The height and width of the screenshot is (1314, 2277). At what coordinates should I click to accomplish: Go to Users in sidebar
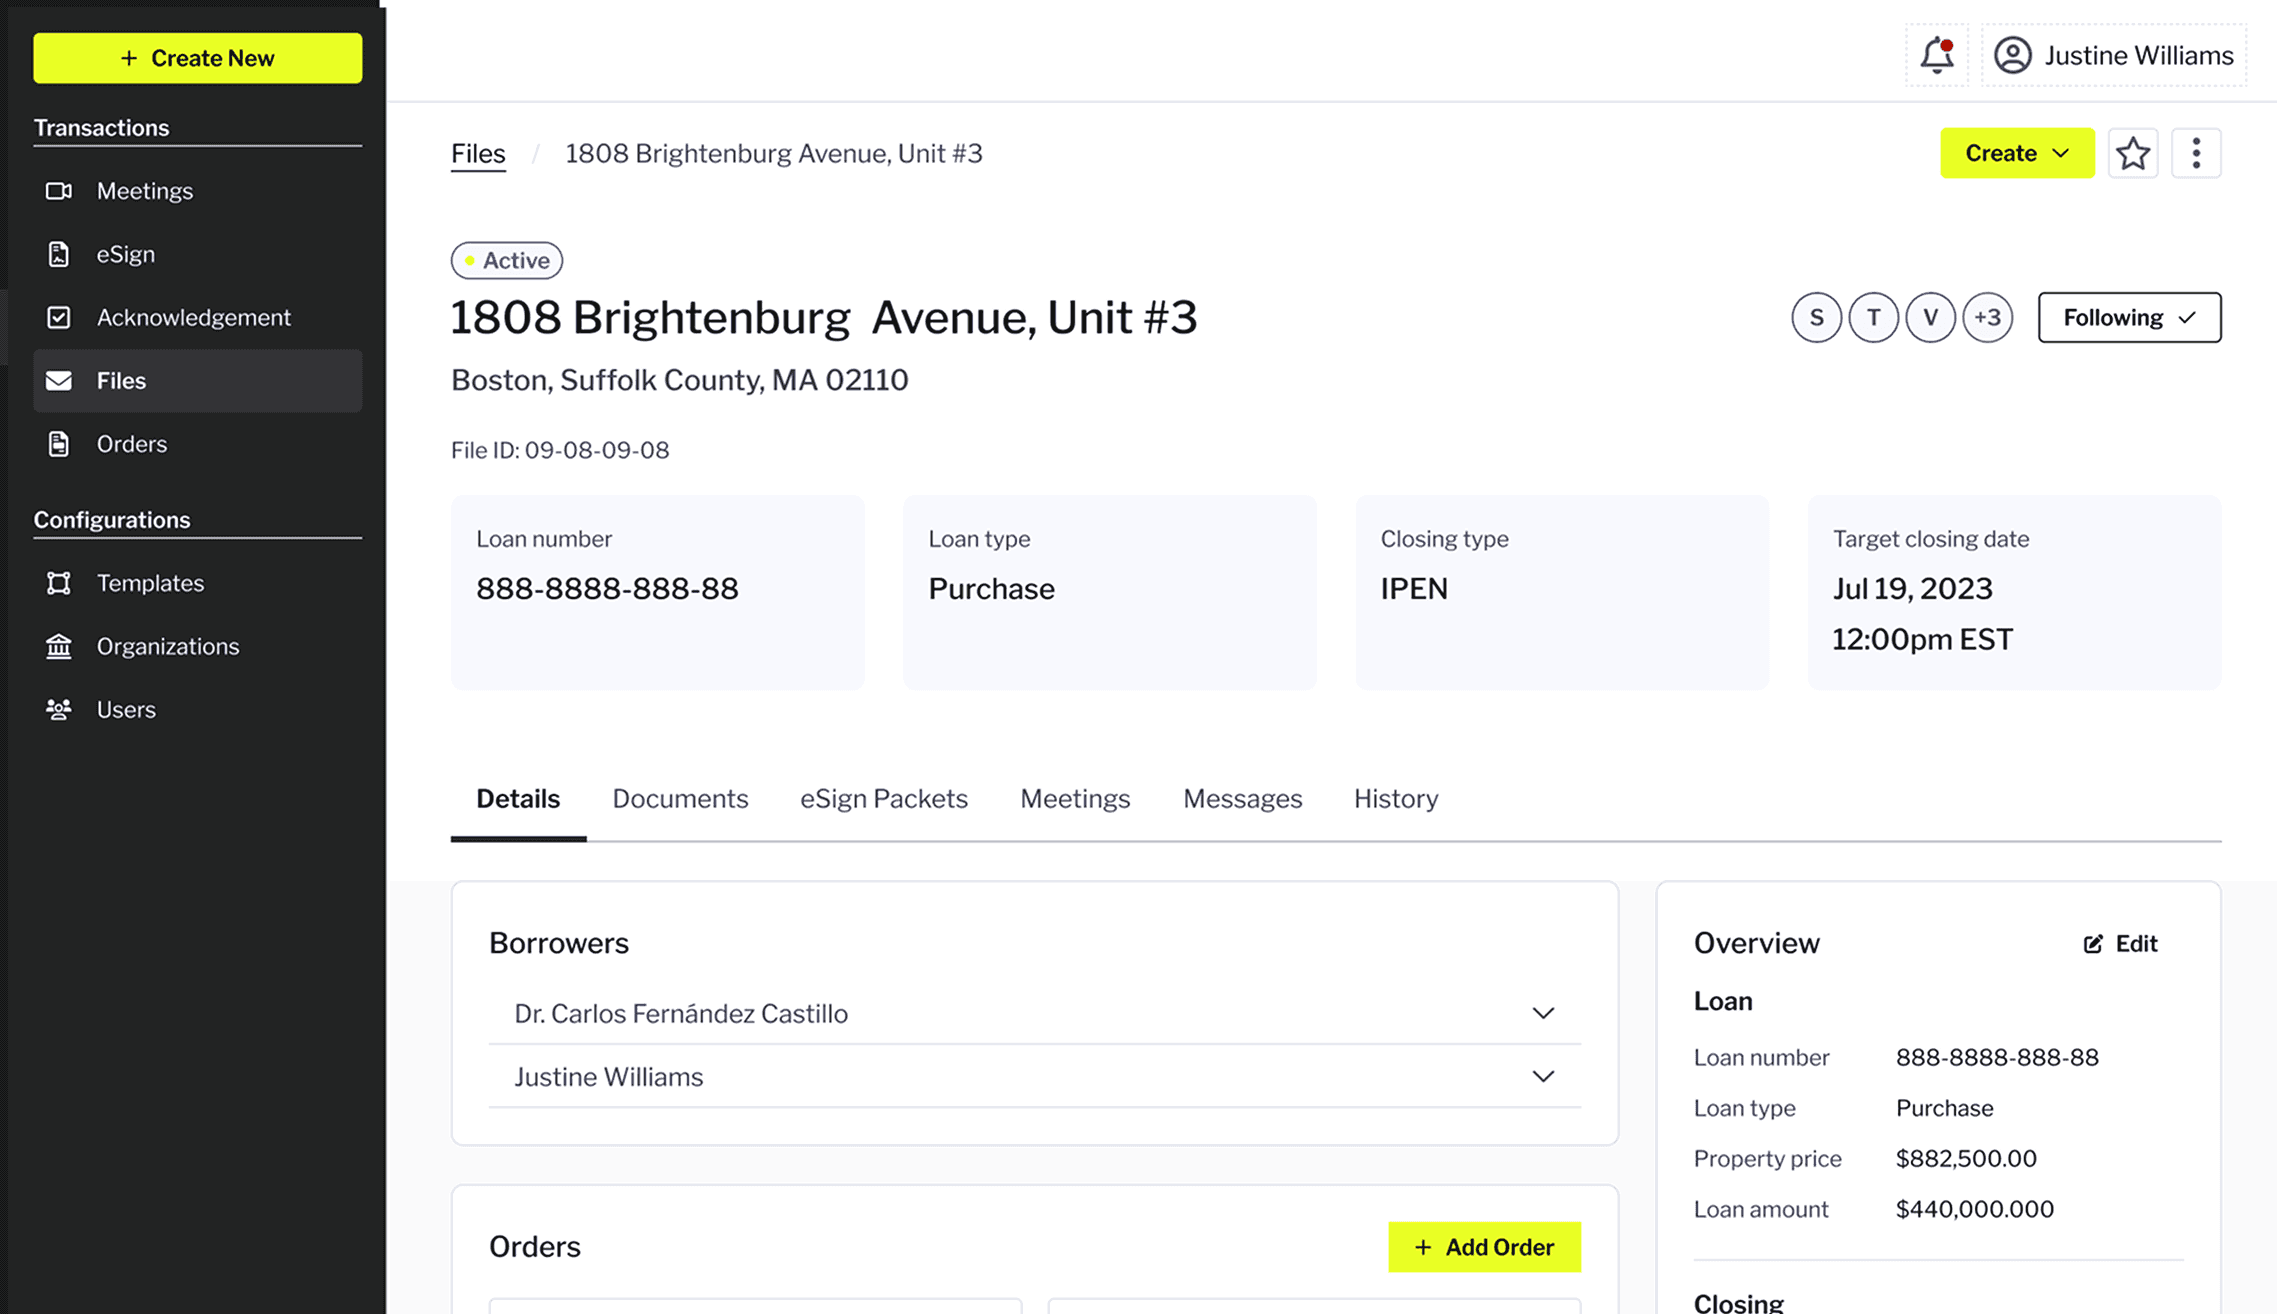coord(126,709)
